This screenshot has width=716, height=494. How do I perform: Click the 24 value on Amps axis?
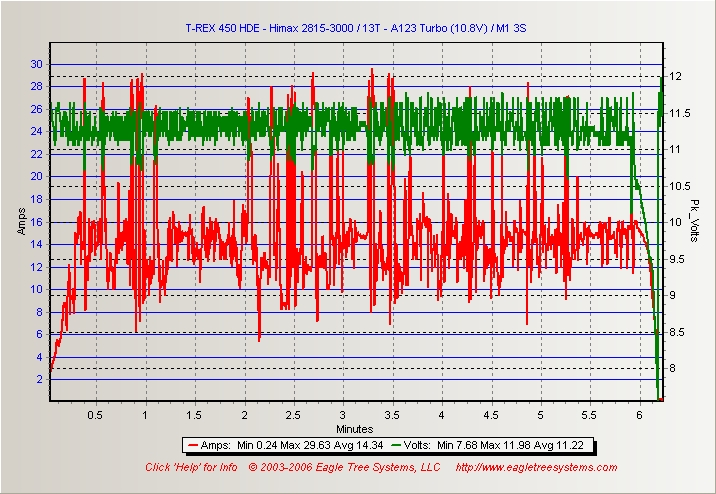[37, 131]
